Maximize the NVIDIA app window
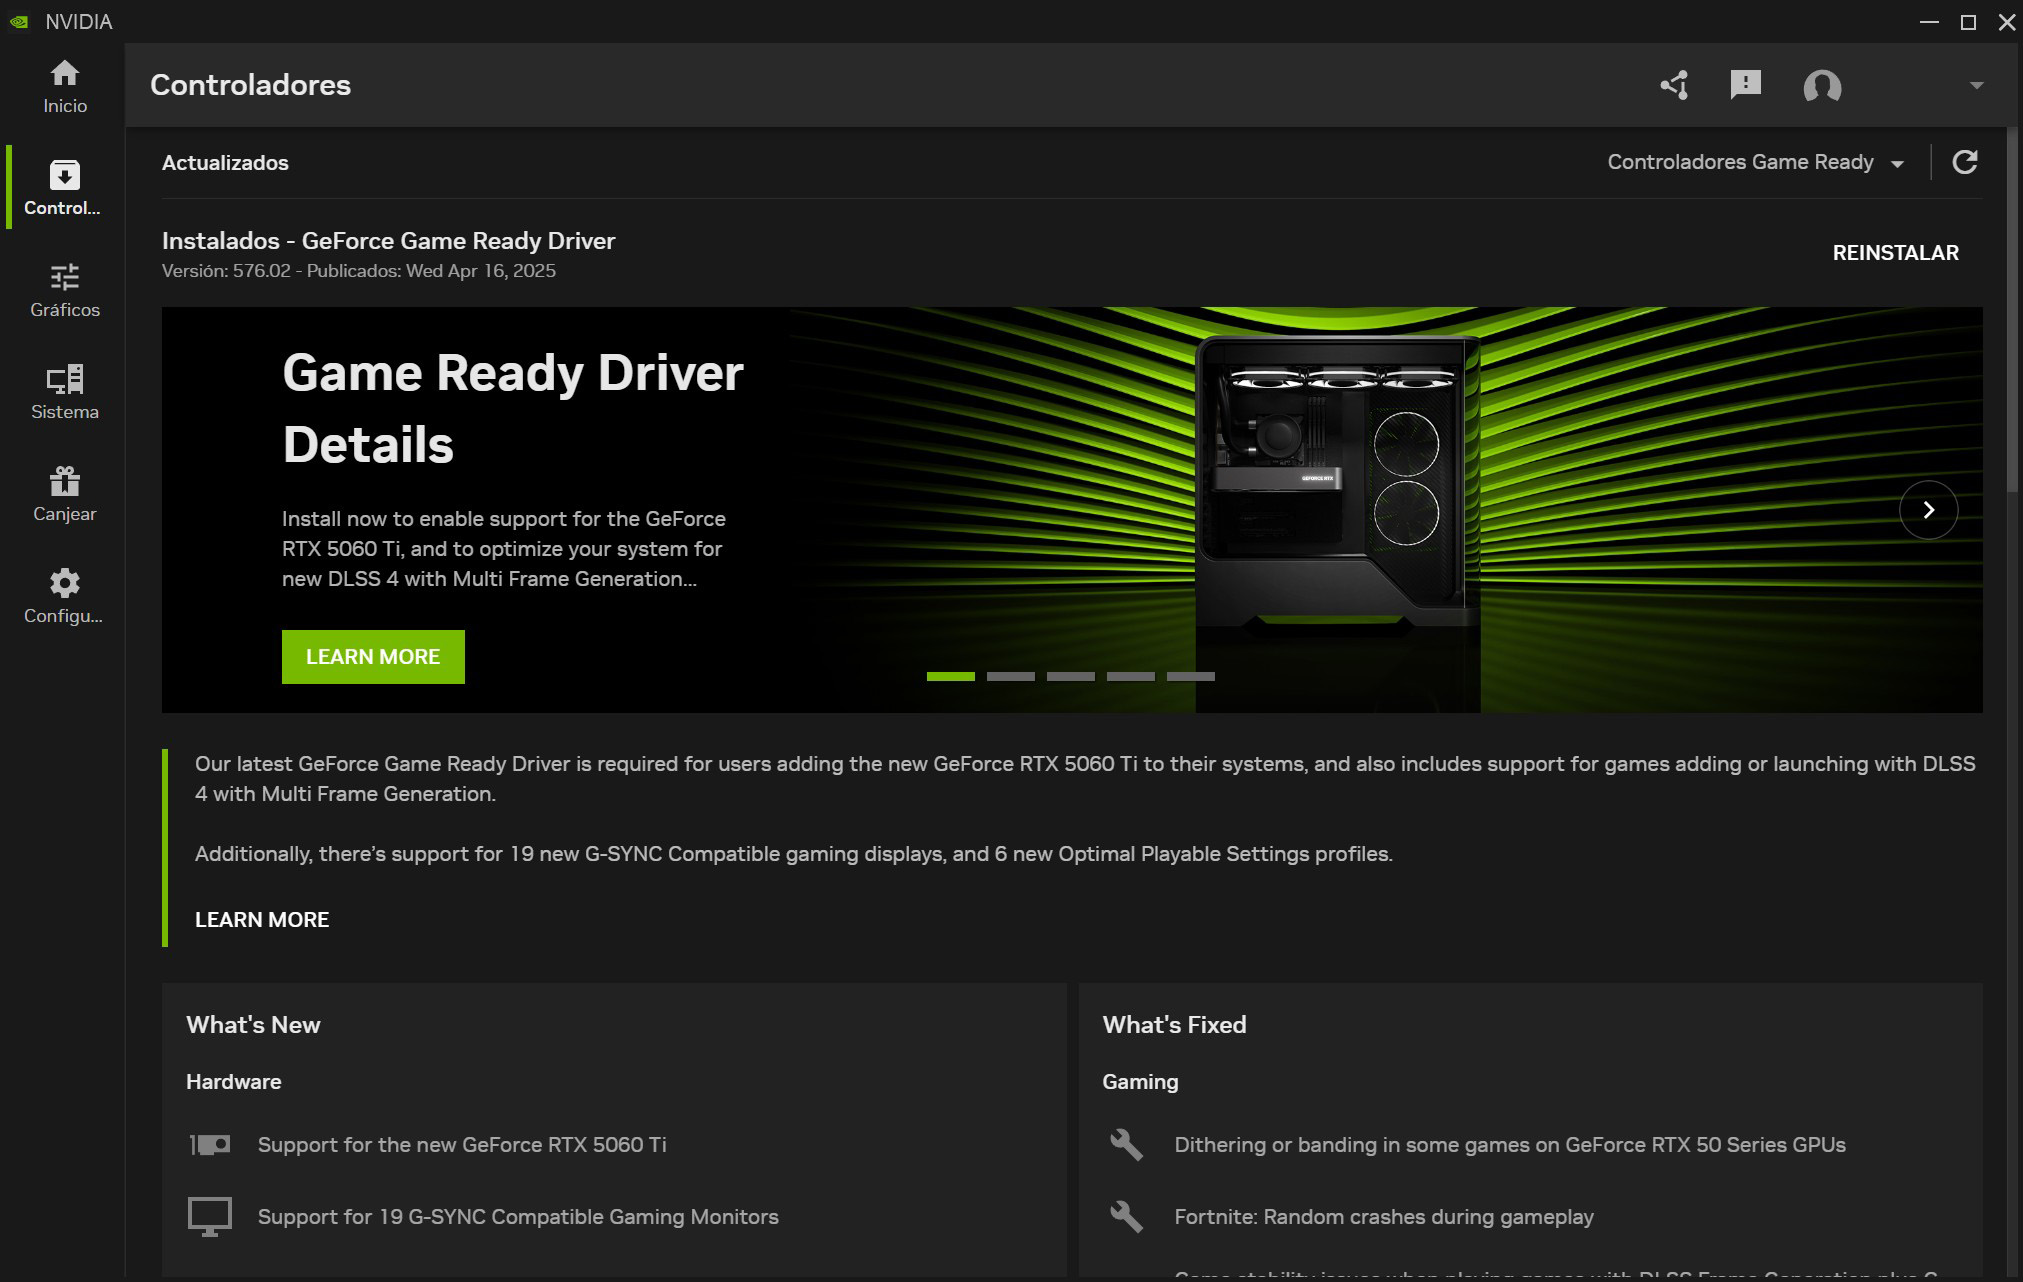Image resolution: width=2023 pixels, height=1282 pixels. tap(1968, 22)
